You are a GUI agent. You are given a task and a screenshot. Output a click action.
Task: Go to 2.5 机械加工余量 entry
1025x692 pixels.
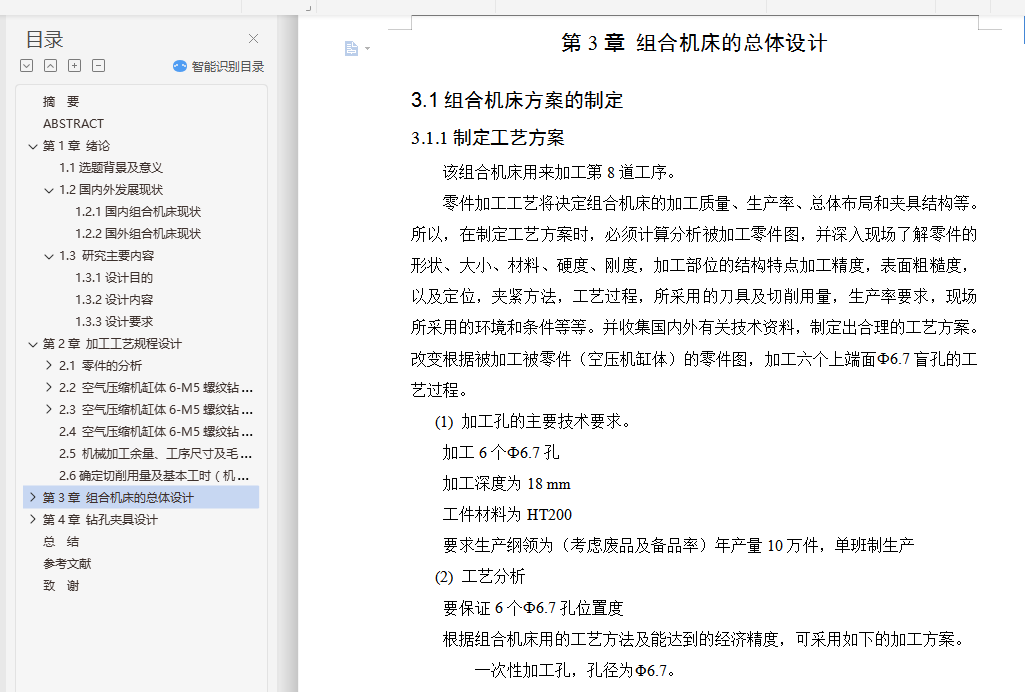156,453
